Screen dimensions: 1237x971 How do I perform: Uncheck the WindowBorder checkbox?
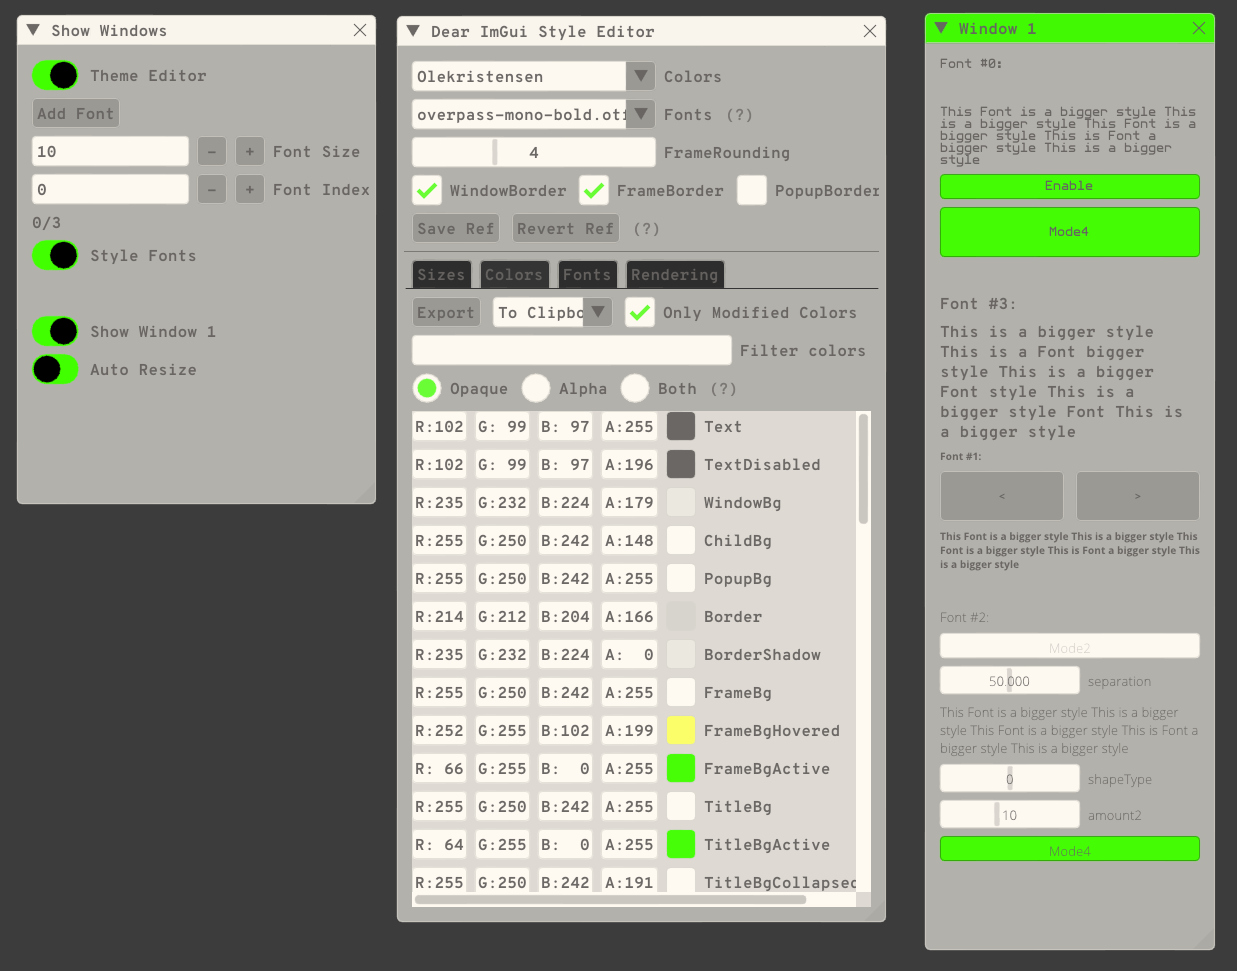pos(427,190)
